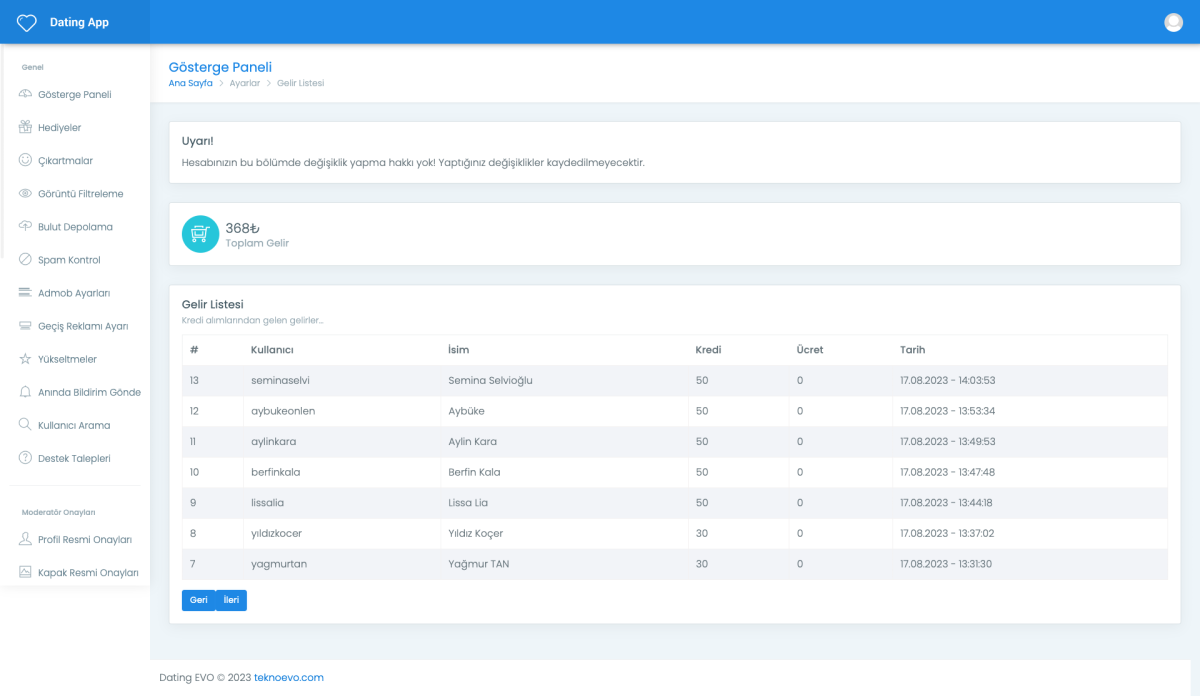This screenshot has width=1200, height=696.
Task: Open the user avatar profile menu
Action: coord(1174,22)
